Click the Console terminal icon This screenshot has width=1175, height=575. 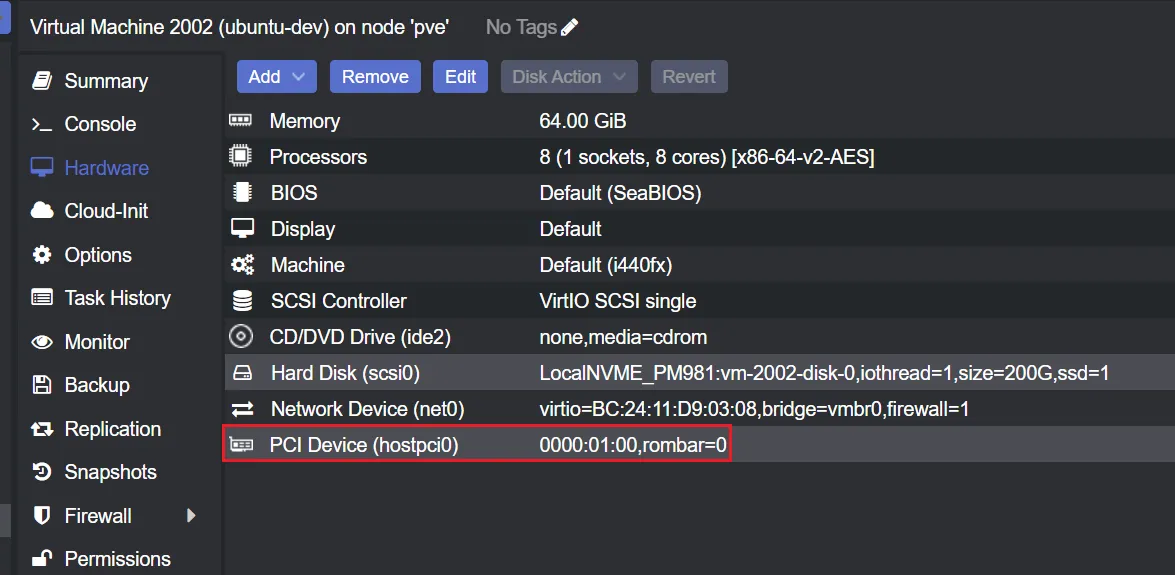click(42, 125)
